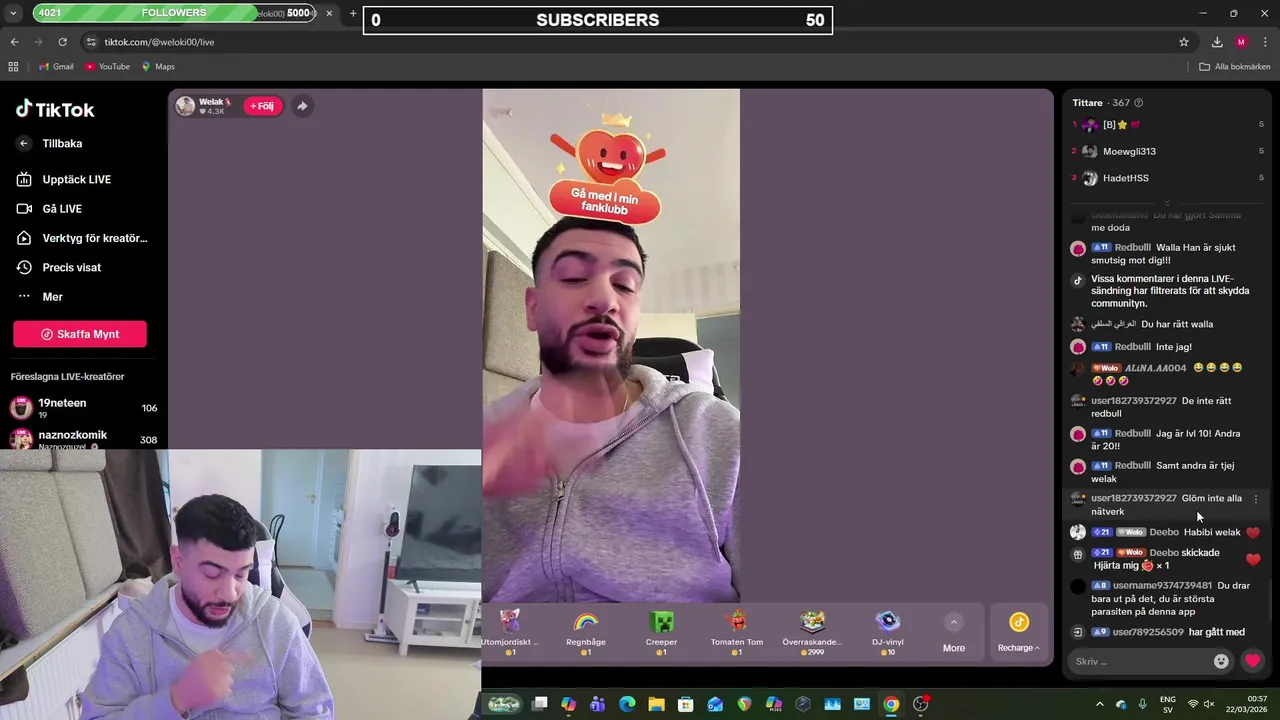Open the Chrome profile avatar
Viewport: 1280px width, 720px height.
(1241, 42)
